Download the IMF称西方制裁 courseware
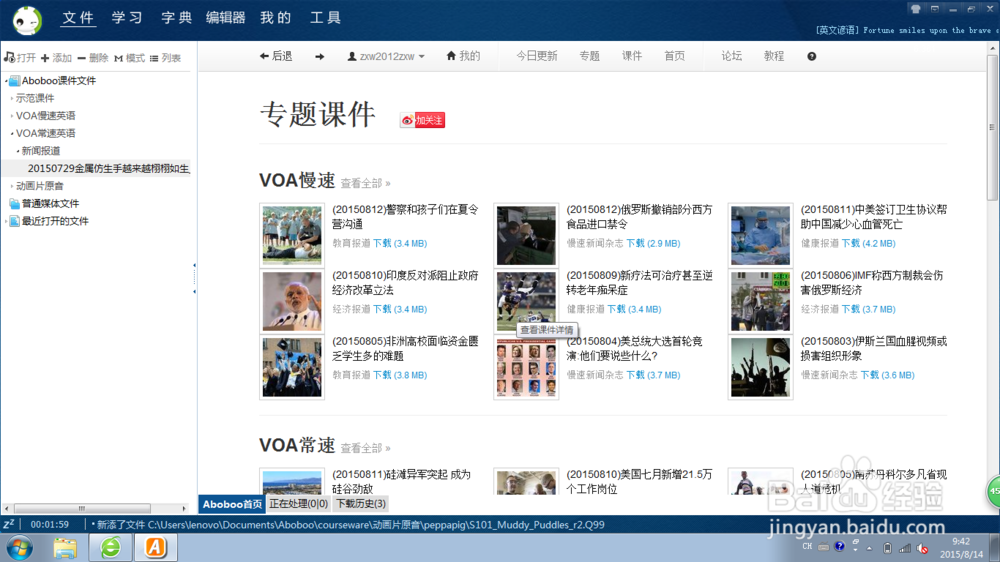This screenshot has width=1000, height=562. coord(869,309)
